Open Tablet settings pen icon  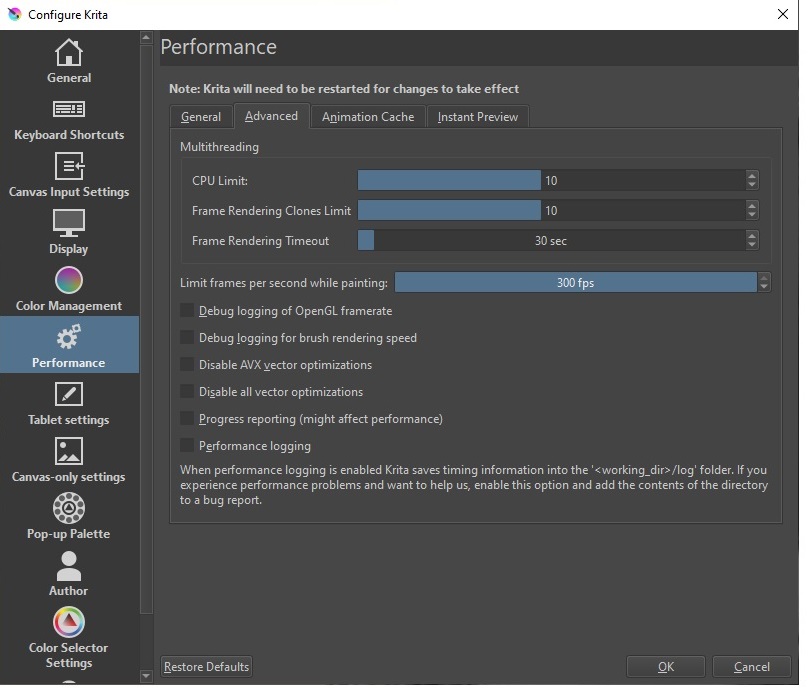[69, 394]
